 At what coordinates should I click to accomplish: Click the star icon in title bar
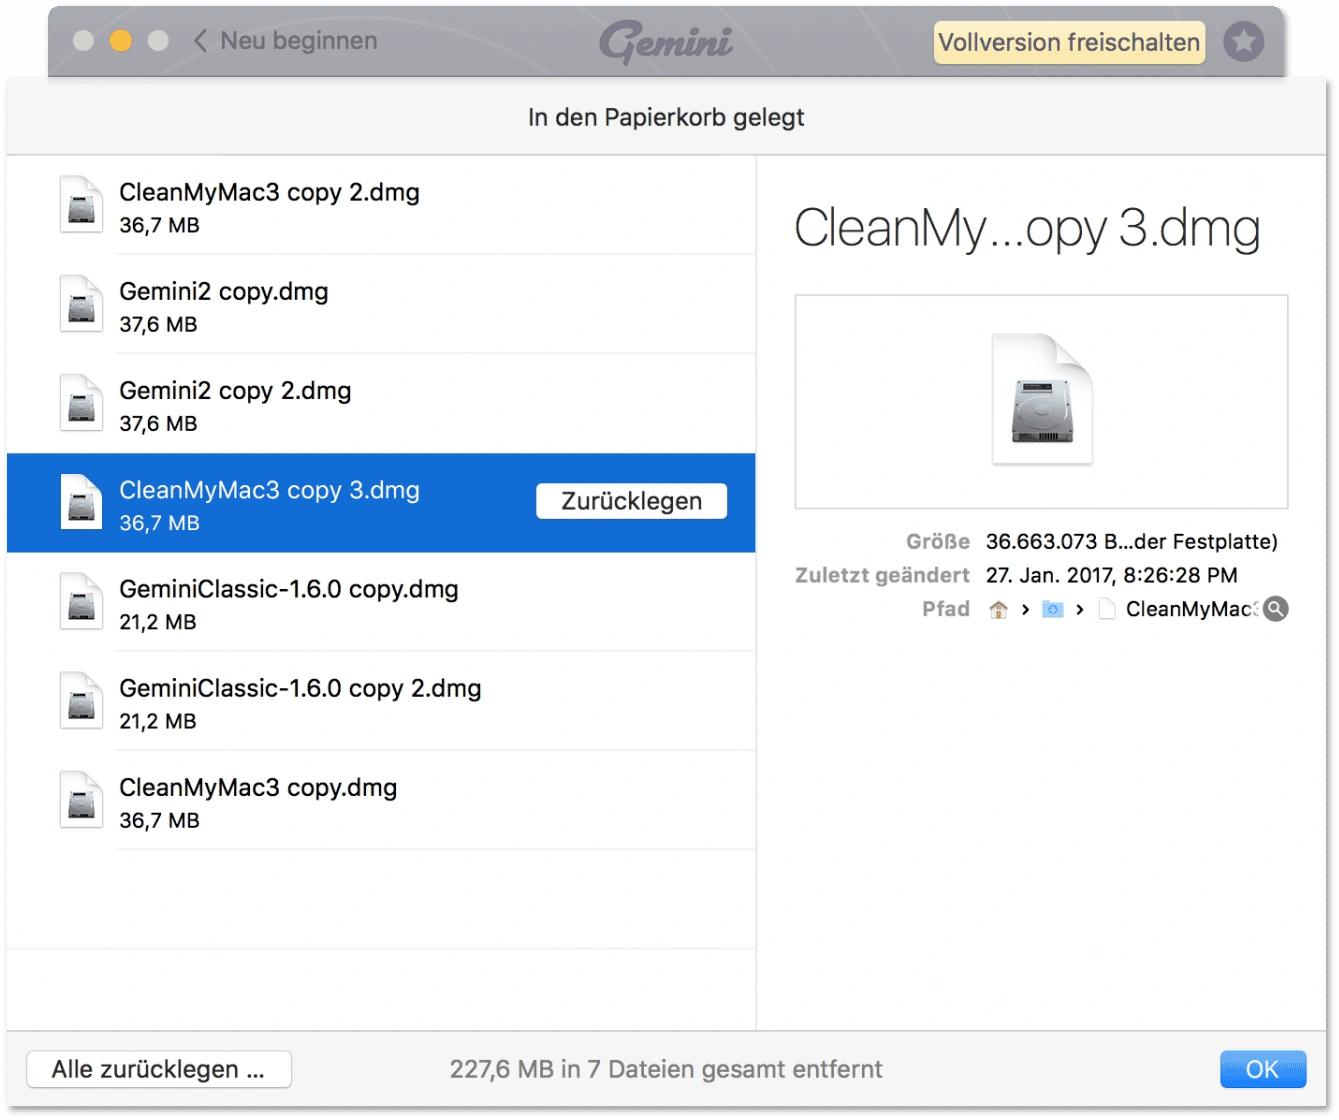[1244, 42]
